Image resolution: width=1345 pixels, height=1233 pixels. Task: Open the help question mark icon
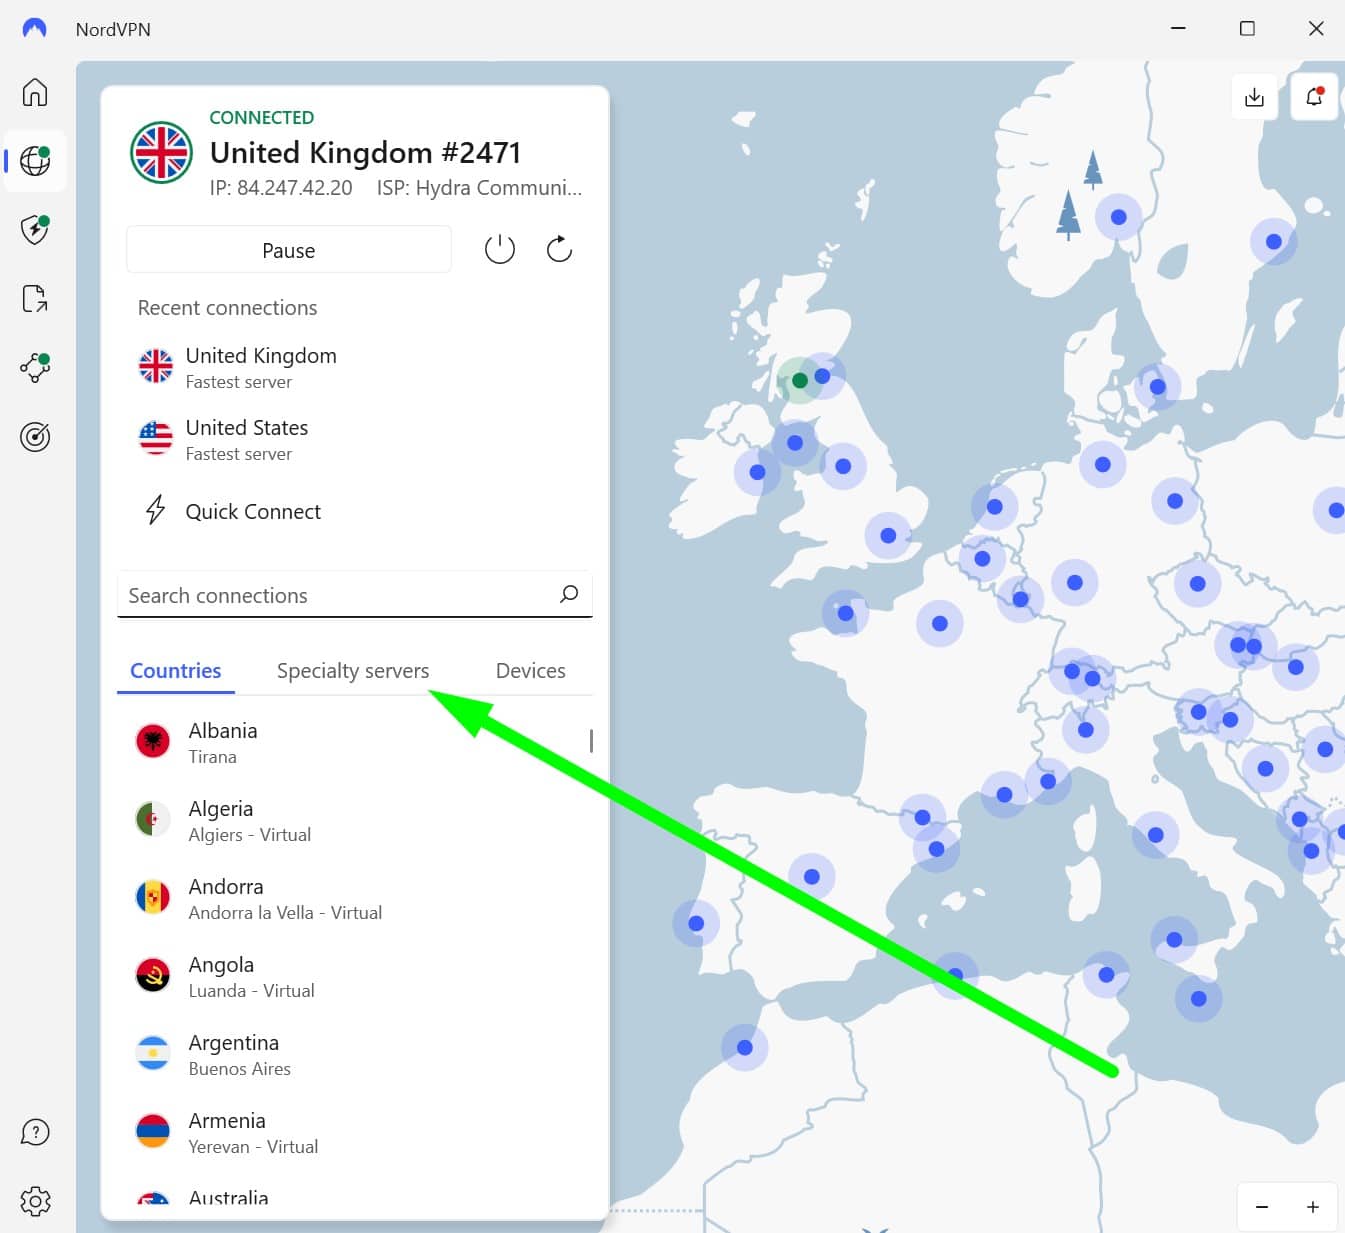click(x=35, y=1132)
